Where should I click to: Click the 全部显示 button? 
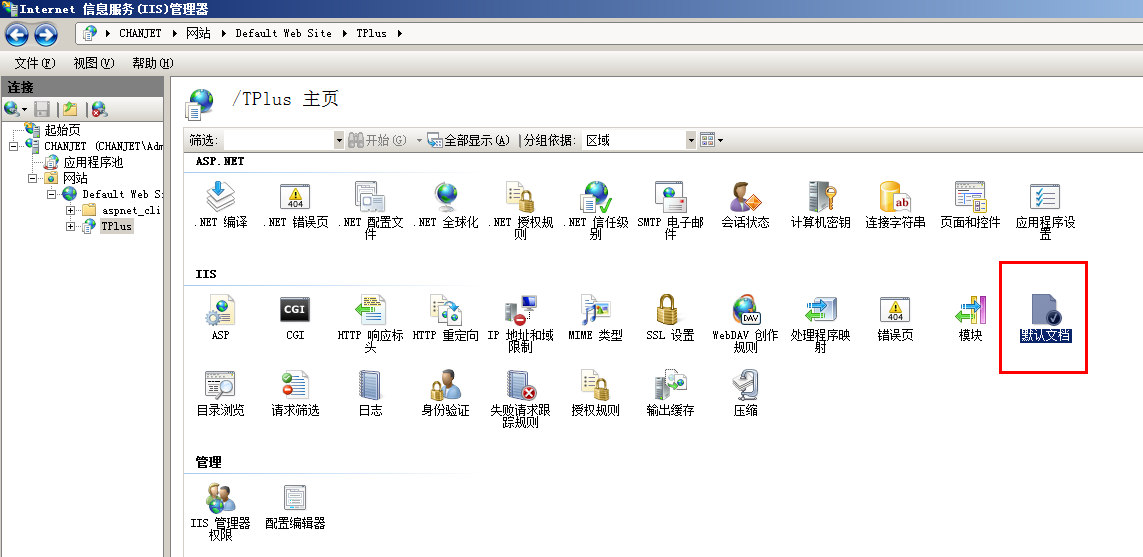(468, 140)
